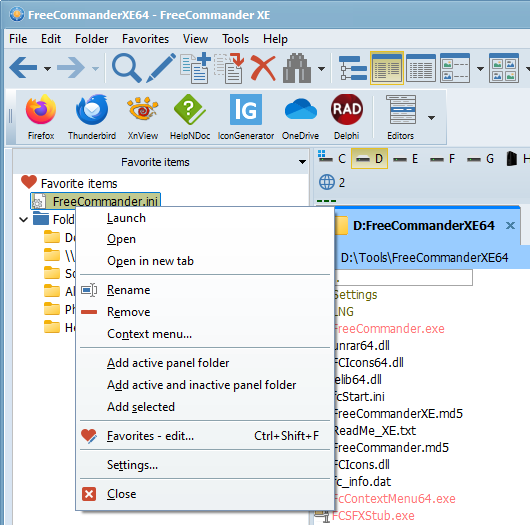The height and width of the screenshot is (525, 530).
Task: Click the D:\Tools\FreeCommanderXE64 path bar
Action: tap(431, 258)
